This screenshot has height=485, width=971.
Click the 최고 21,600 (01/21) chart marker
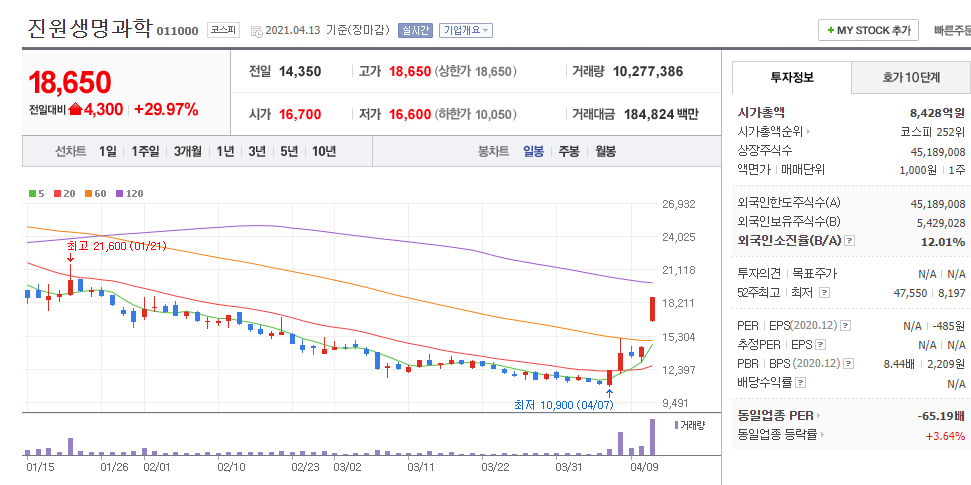[116, 246]
